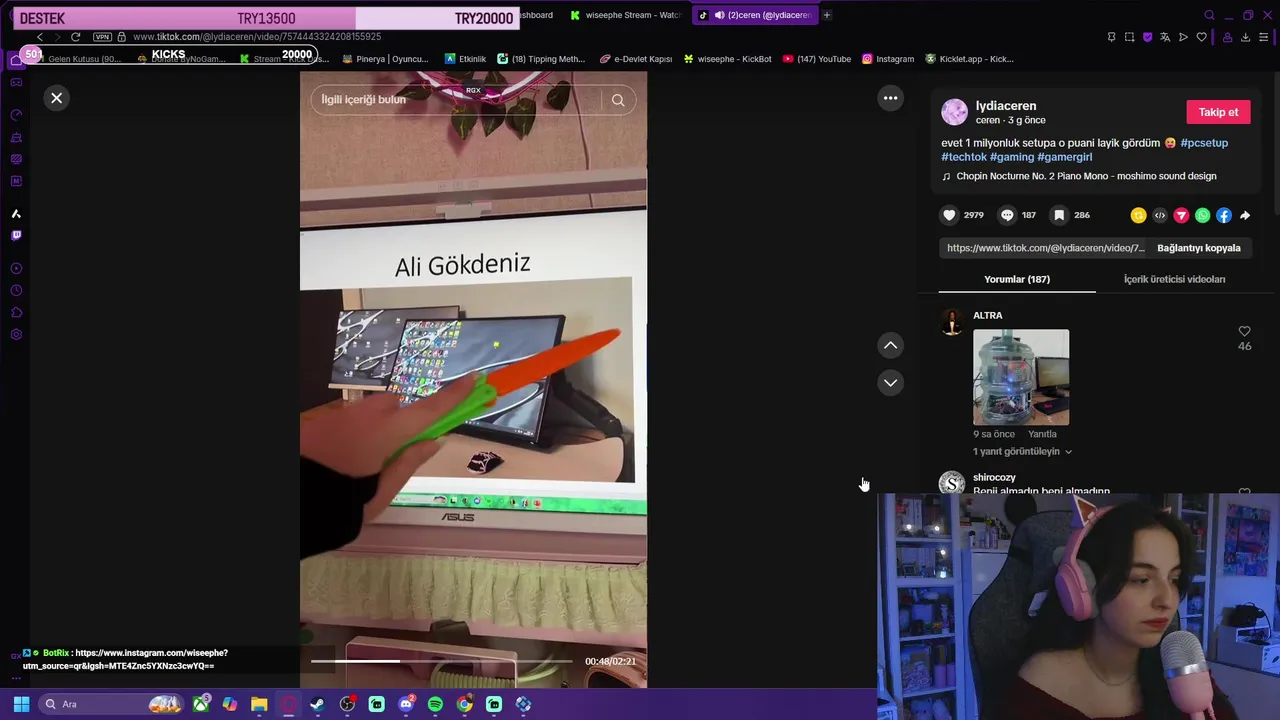Image resolution: width=1280 pixels, height=720 pixels.
Task: Repost the video using yellow icon
Action: click(x=1138, y=215)
